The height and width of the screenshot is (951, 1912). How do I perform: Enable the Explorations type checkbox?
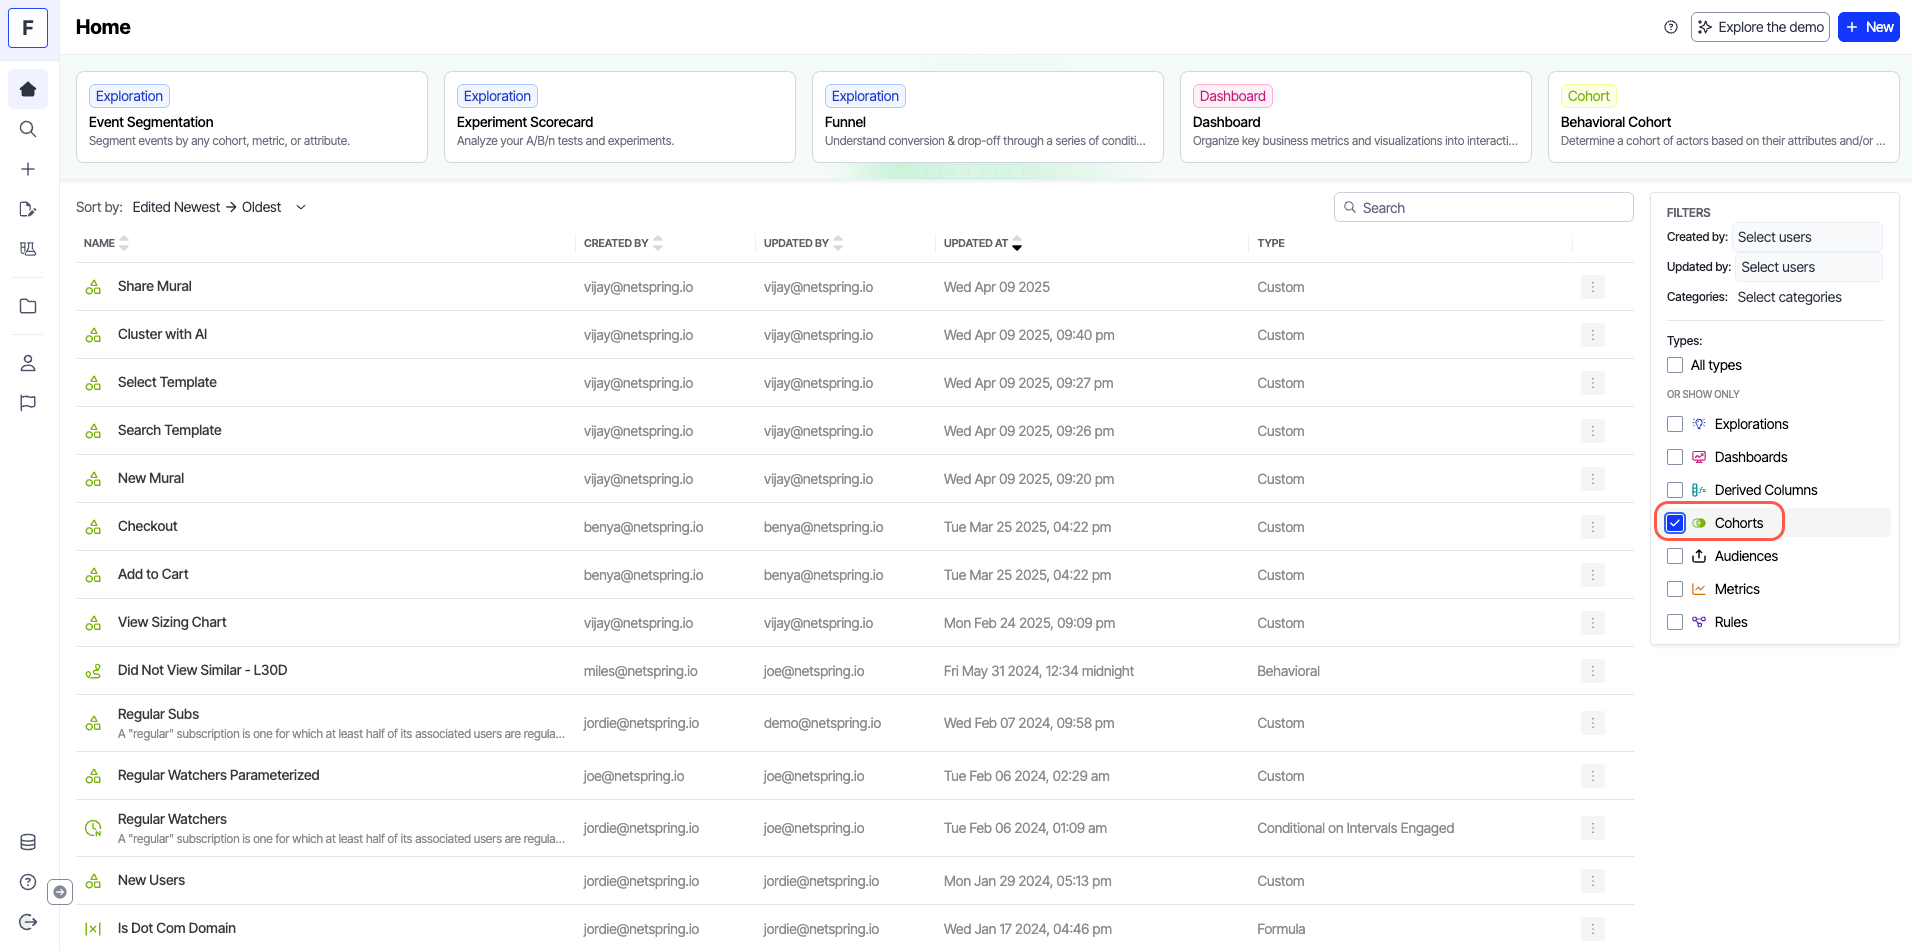coord(1675,424)
